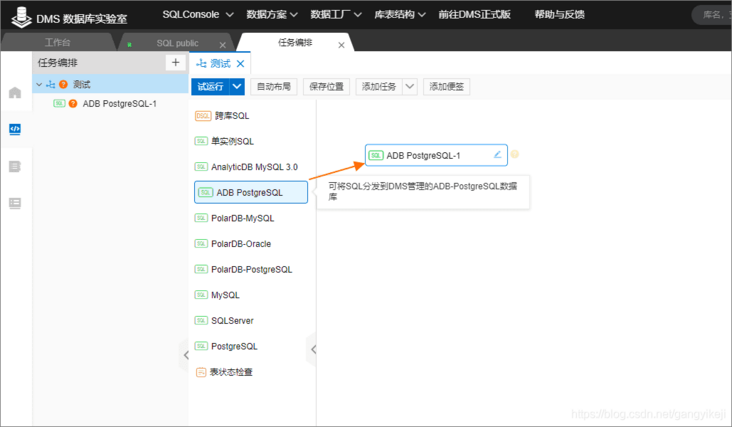Open the 数据工厂 dropdown menu
732x427 pixels.
point(336,14)
